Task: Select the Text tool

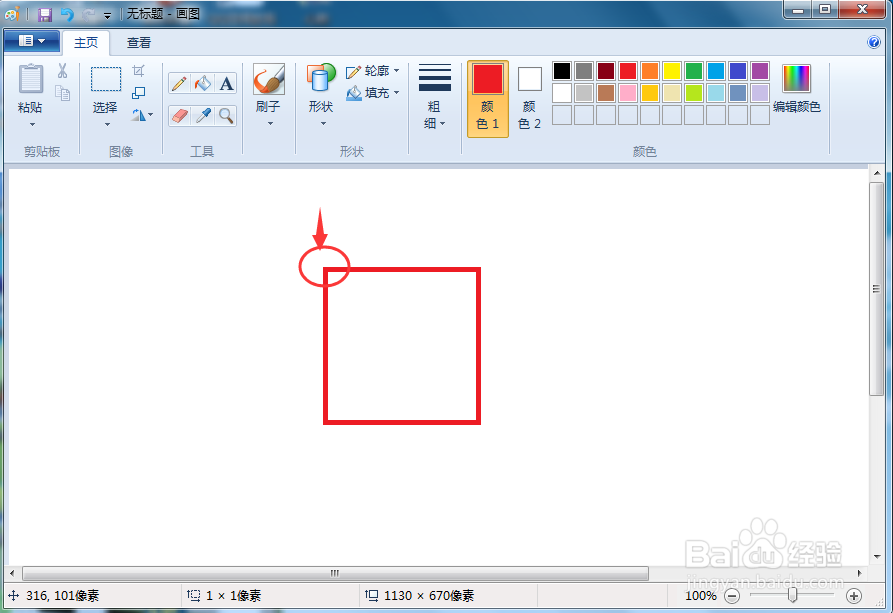Action: [226, 84]
